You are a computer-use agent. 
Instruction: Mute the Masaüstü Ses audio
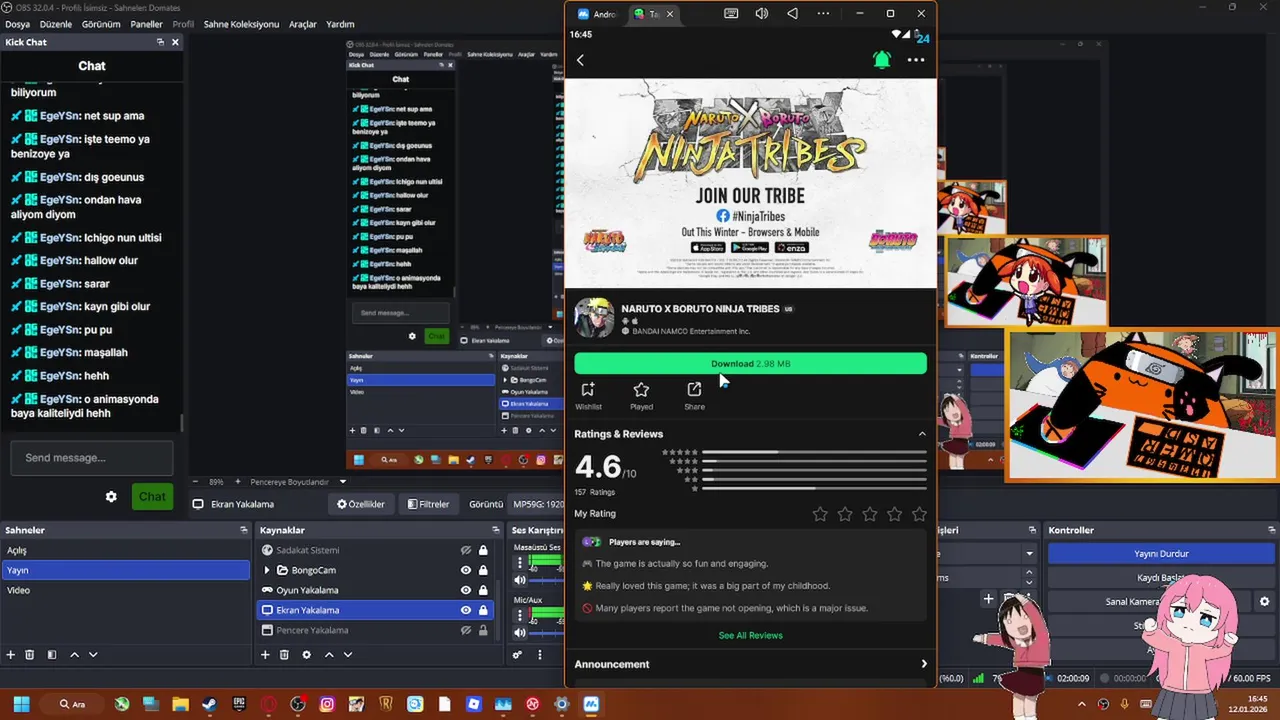tap(519, 580)
